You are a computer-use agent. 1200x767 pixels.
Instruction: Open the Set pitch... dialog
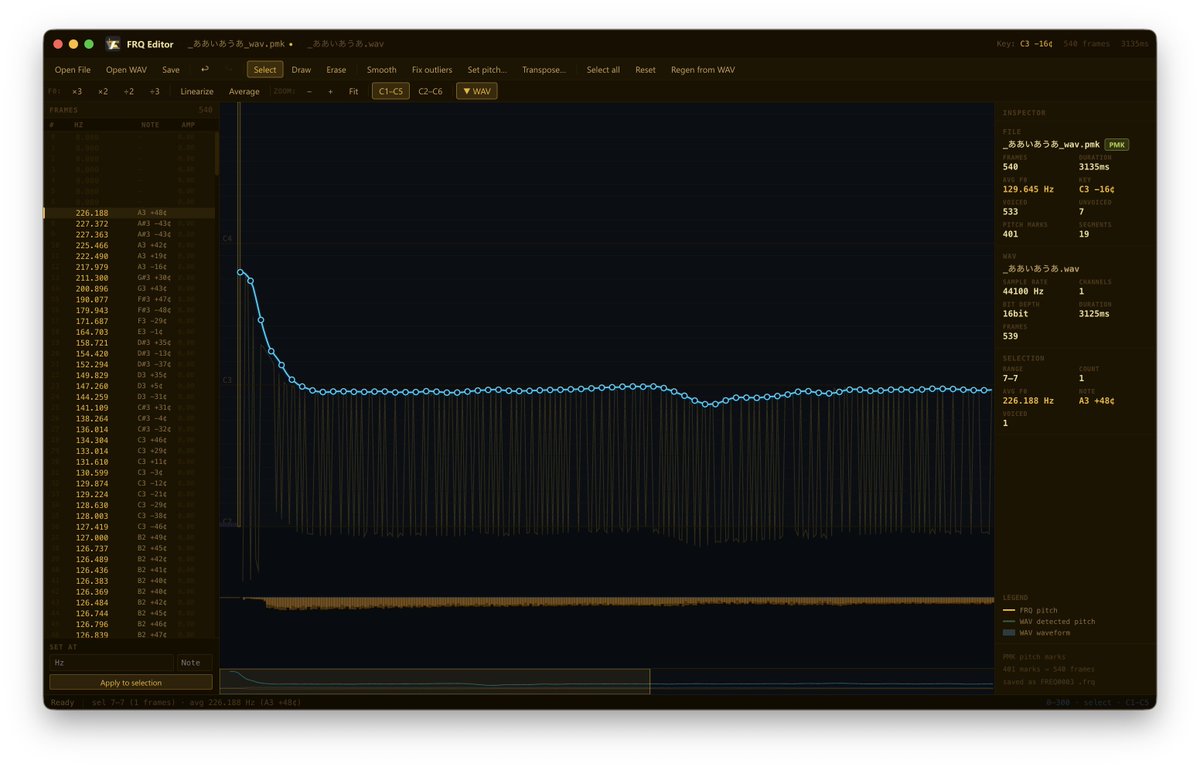pos(487,70)
